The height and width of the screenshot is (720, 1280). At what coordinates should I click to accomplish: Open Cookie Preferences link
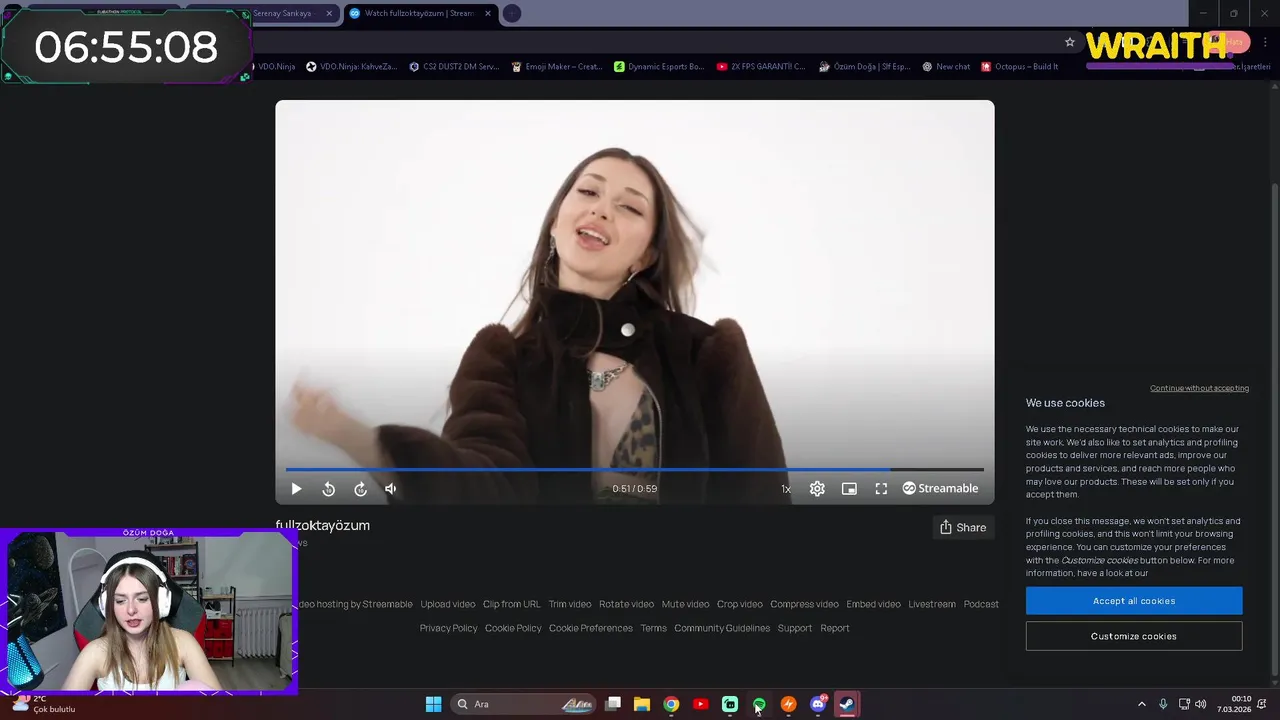[x=591, y=628]
